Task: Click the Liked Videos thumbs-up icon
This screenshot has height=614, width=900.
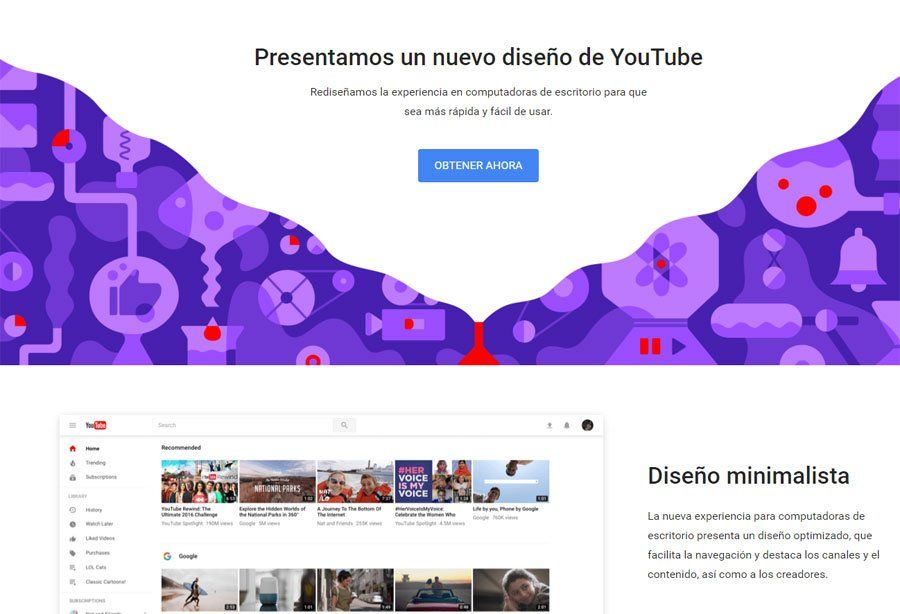Action: coord(72,538)
